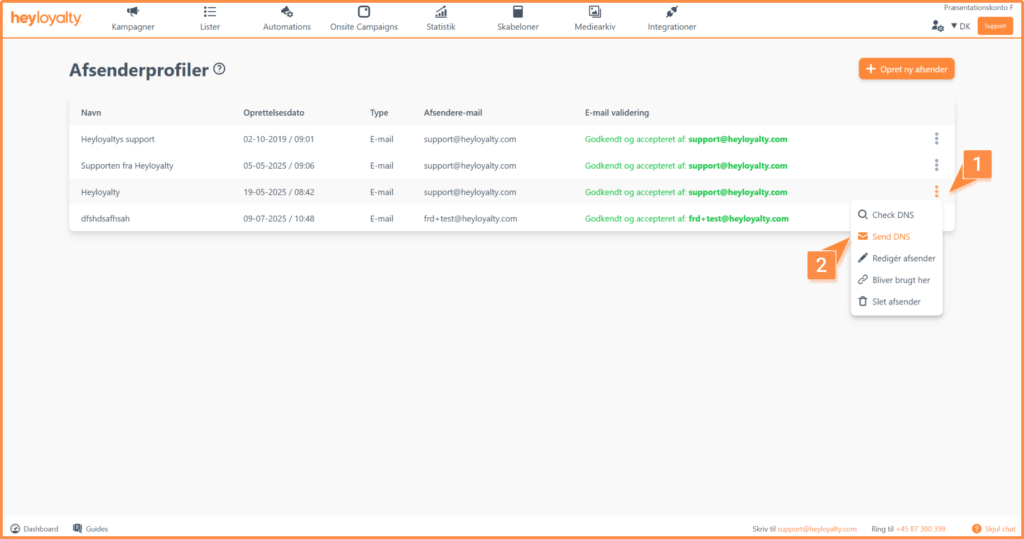Image resolution: width=1024 pixels, height=539 pixels.
Task: Click the help icon beside Afsenderprofiler
Action: [x=219, y=69]
